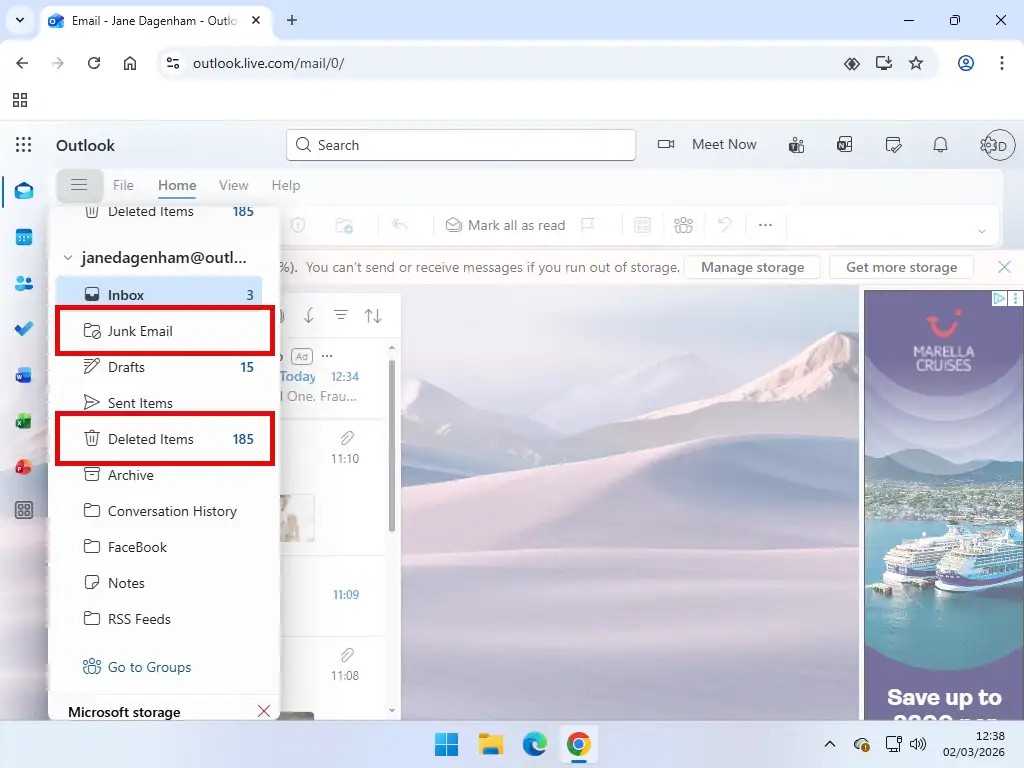Click the filter icon above the message list
The image size is (1024, 768).
pos(341,315)
